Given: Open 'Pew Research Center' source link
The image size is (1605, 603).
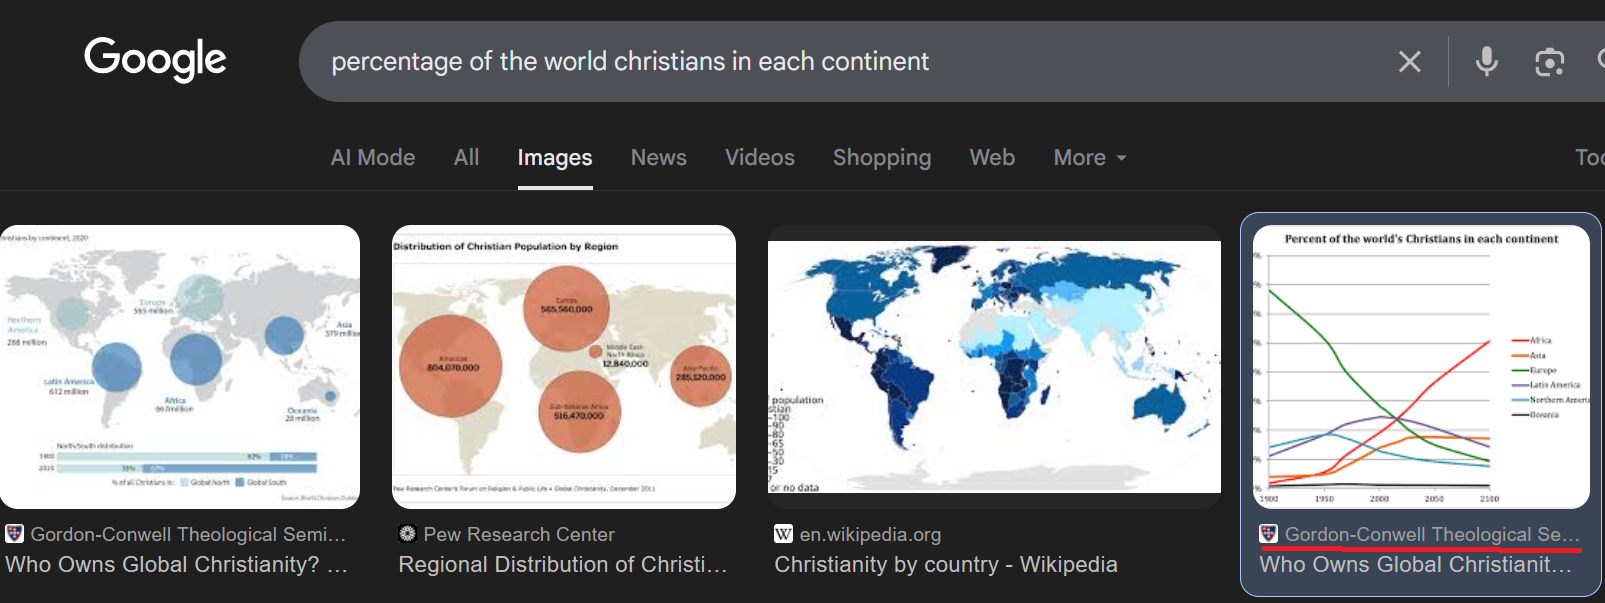Looking at the screenshot, I should [x=519, y=535].
